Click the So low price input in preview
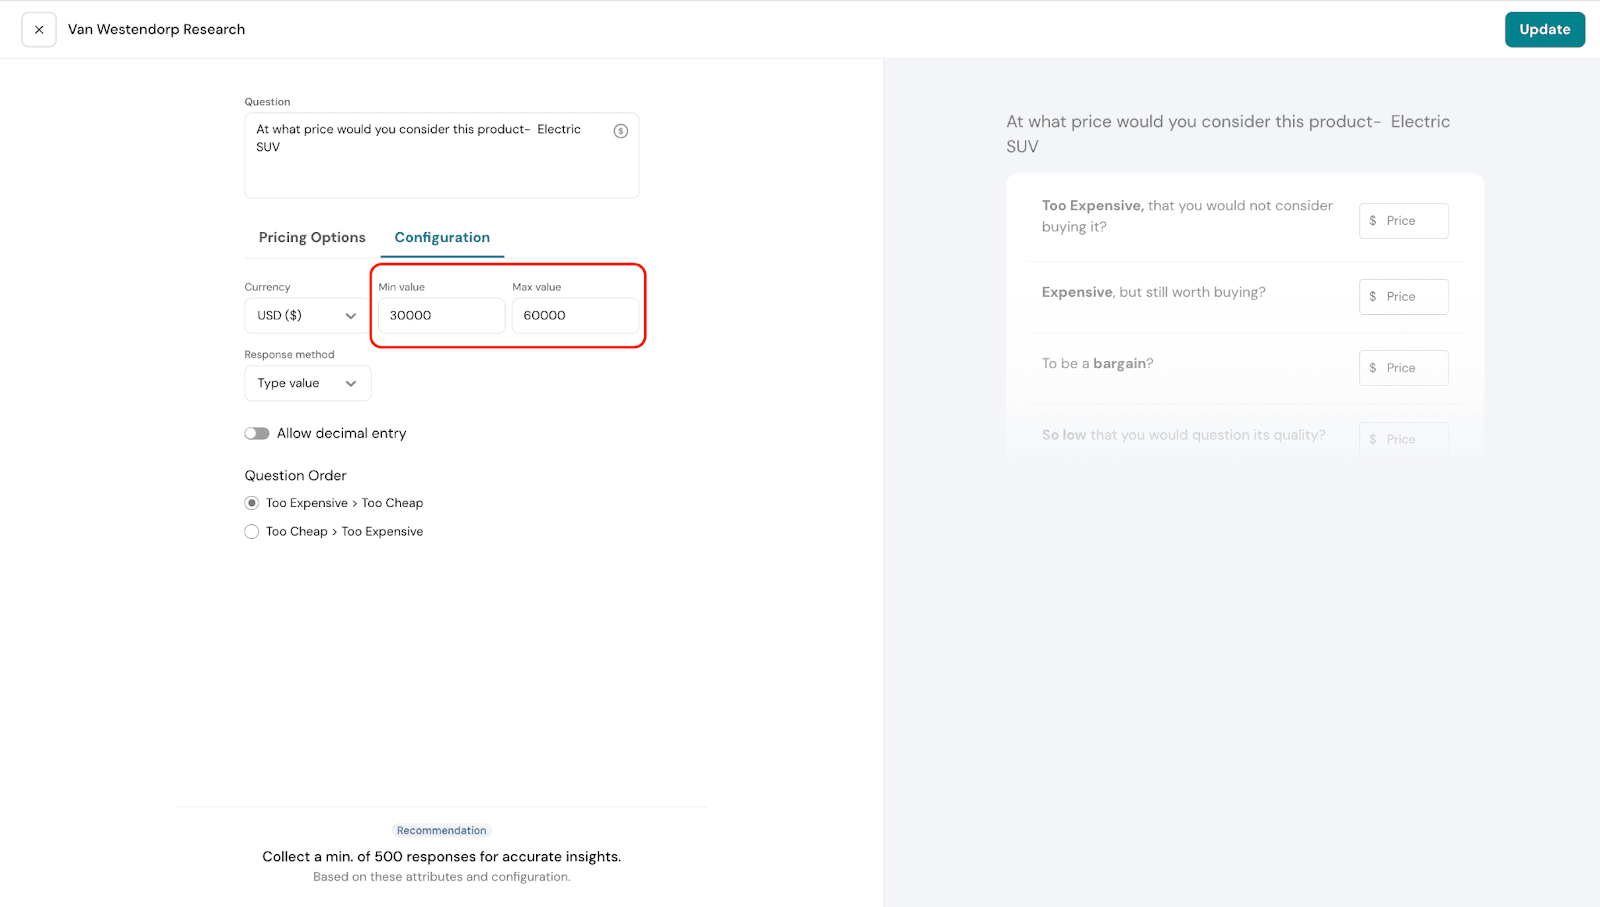 [x=1403, y=440]
